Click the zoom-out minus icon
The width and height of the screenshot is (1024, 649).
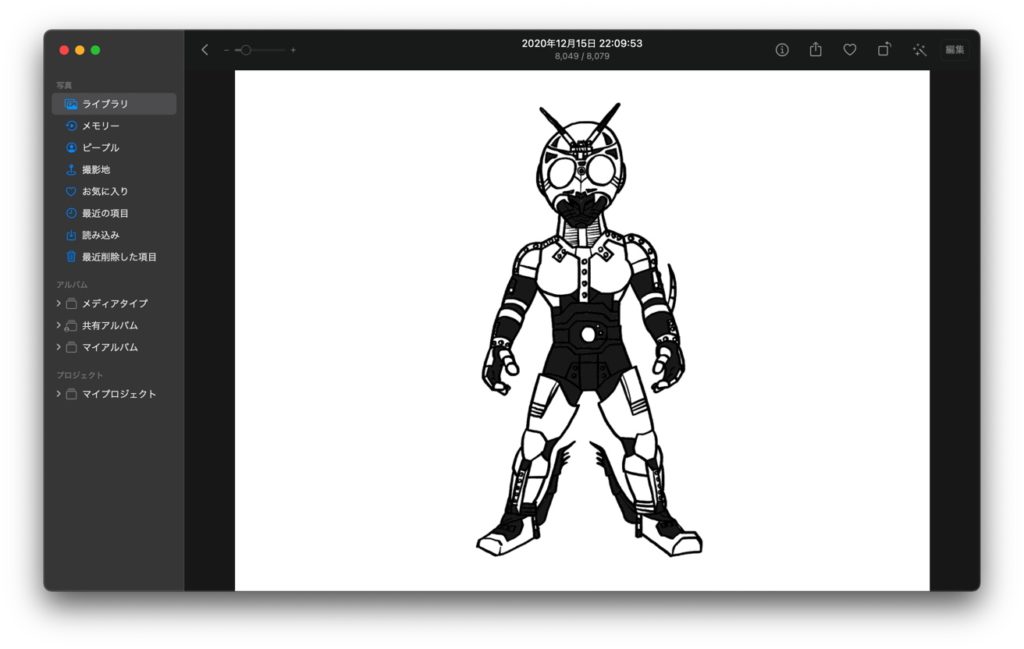coord(226,50)
